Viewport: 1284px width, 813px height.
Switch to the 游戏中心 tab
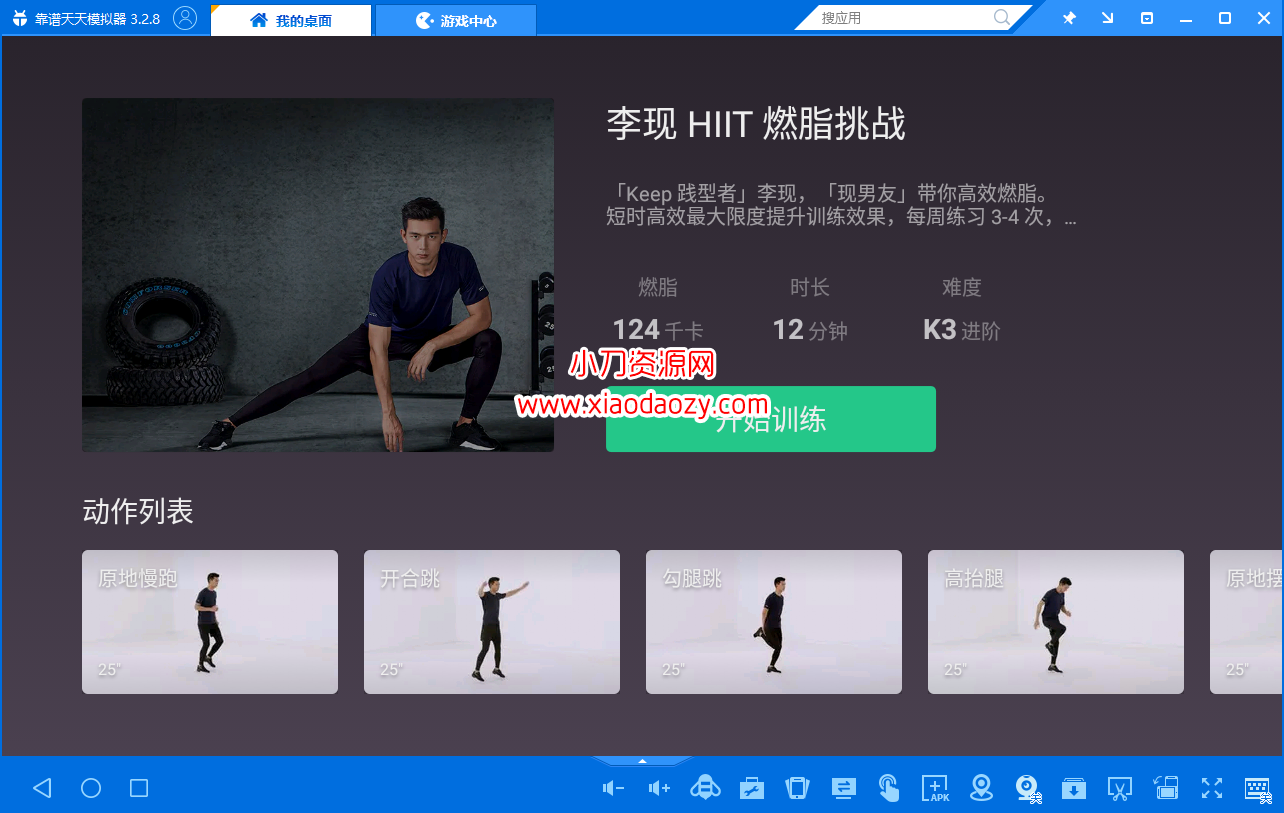[x=456, y=20]
